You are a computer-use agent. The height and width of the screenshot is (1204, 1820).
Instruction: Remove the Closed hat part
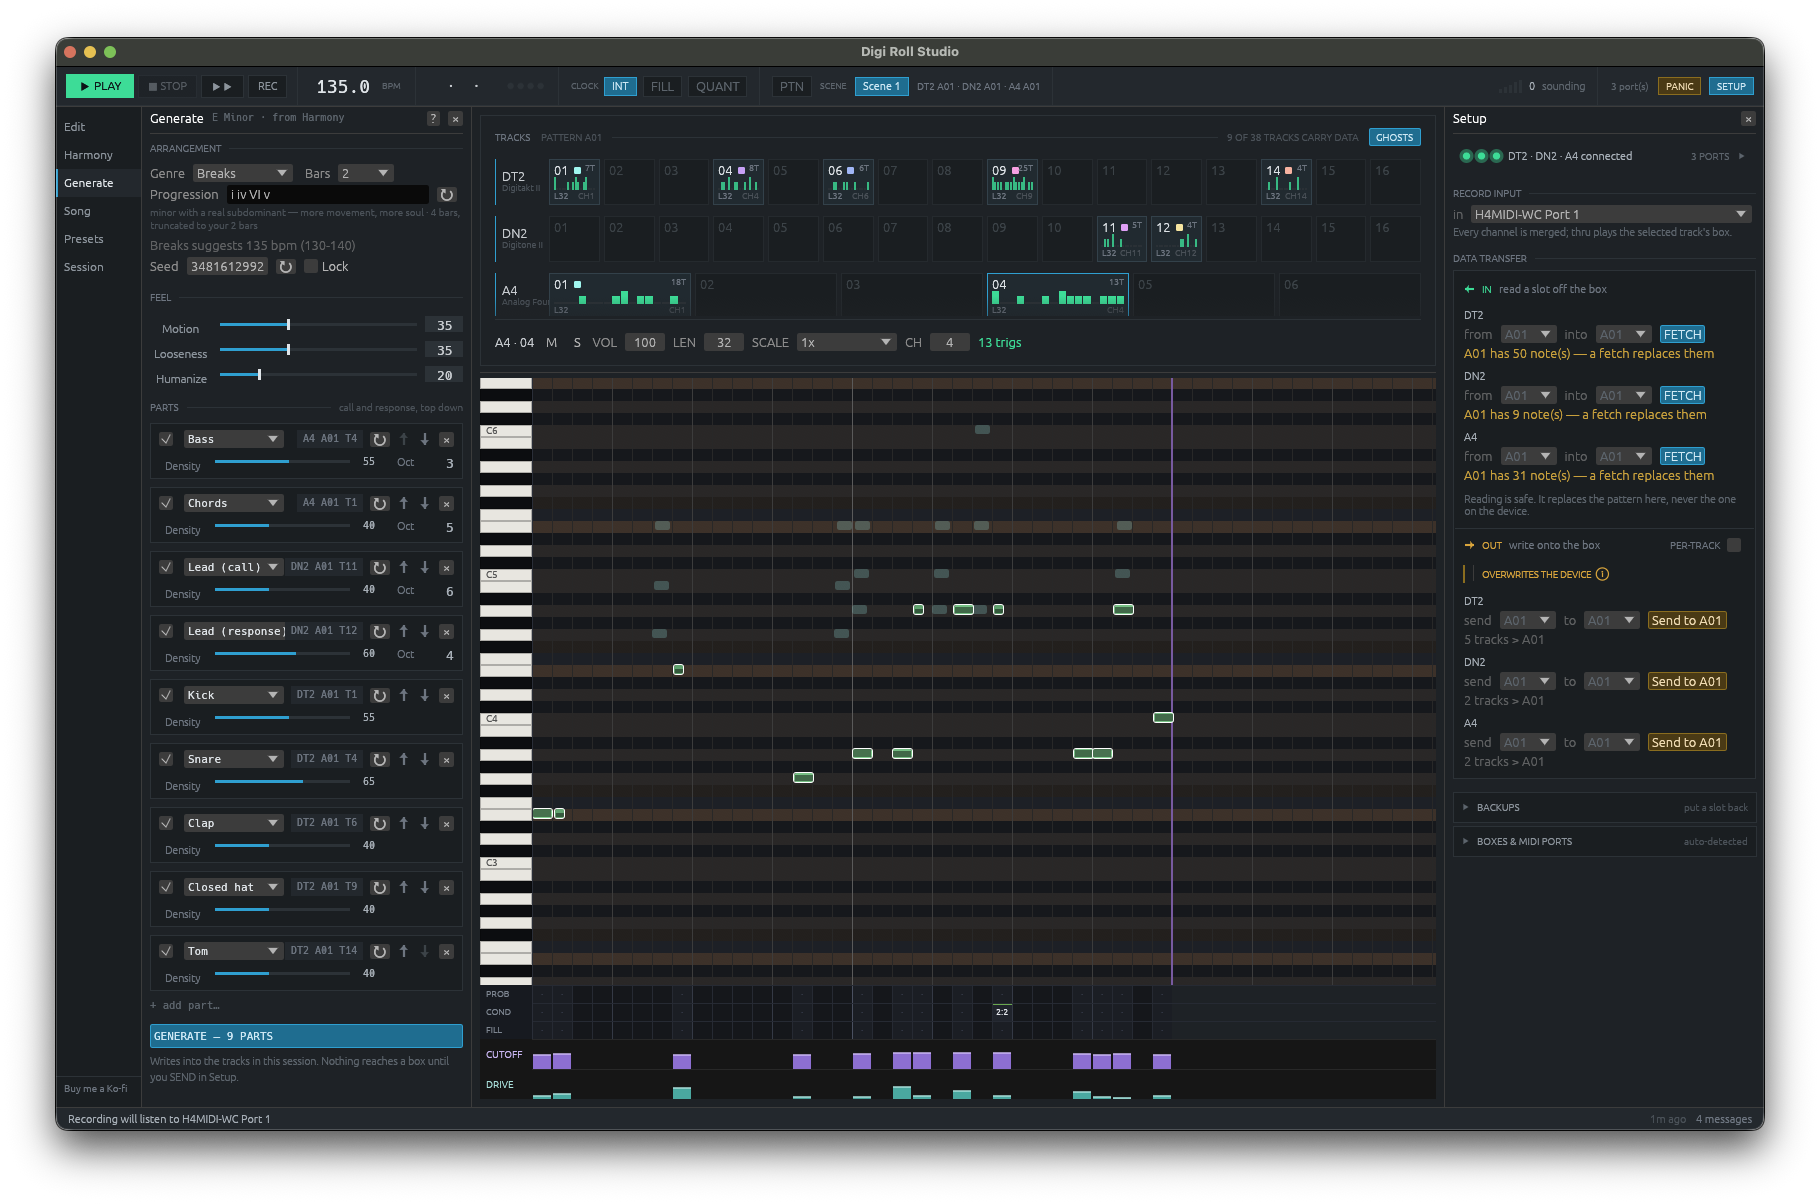pyautogui.click(x=447, y=887)
